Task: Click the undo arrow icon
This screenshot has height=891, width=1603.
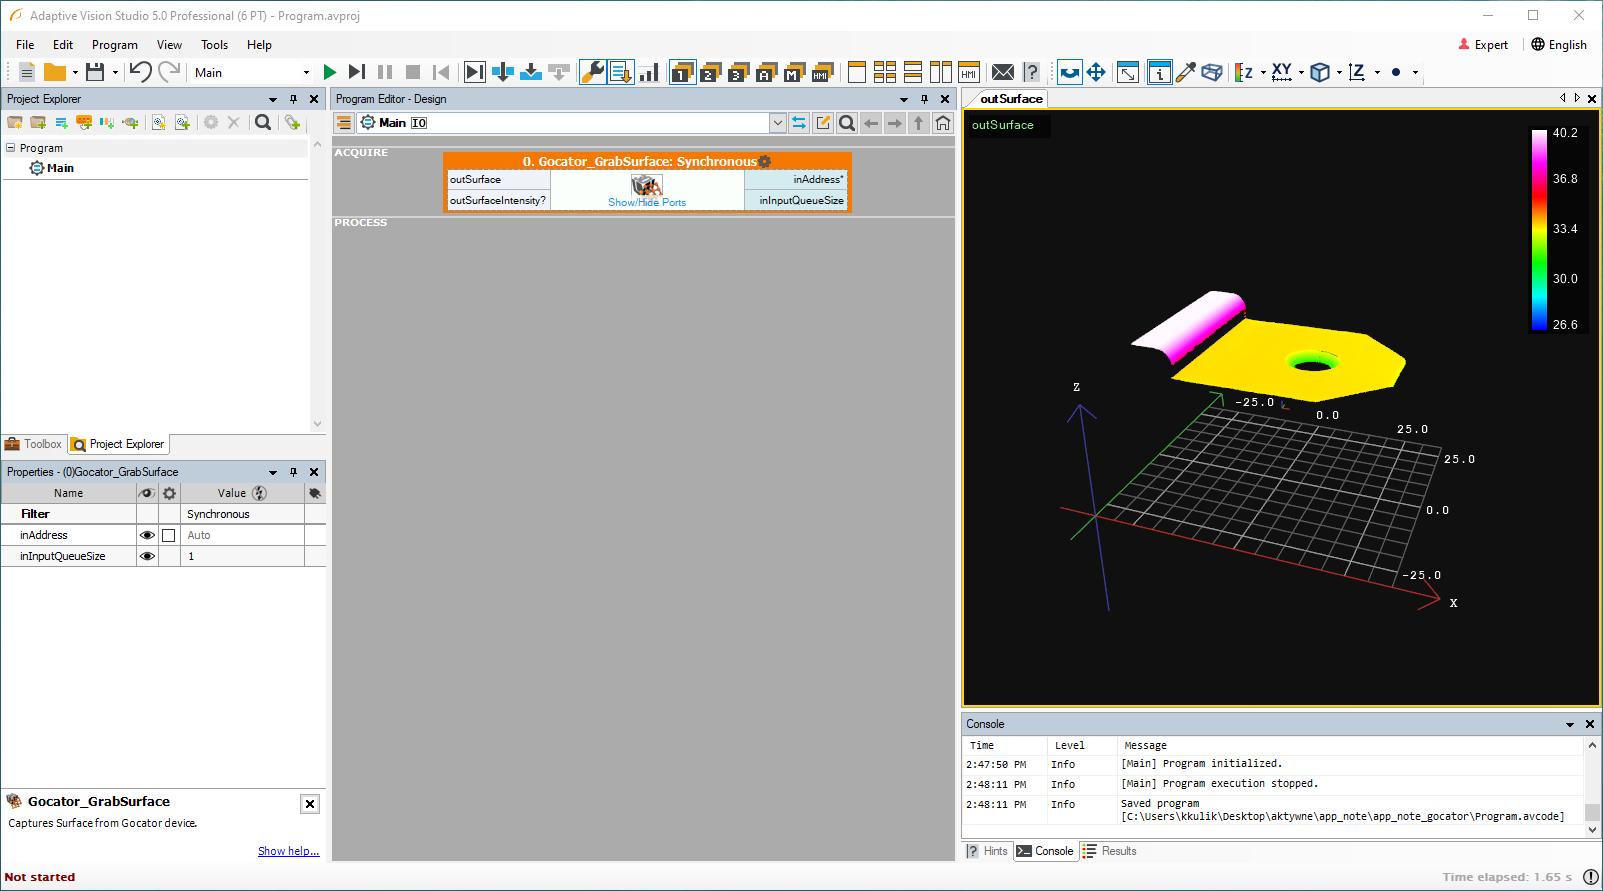Action: (x=140, y=72)
